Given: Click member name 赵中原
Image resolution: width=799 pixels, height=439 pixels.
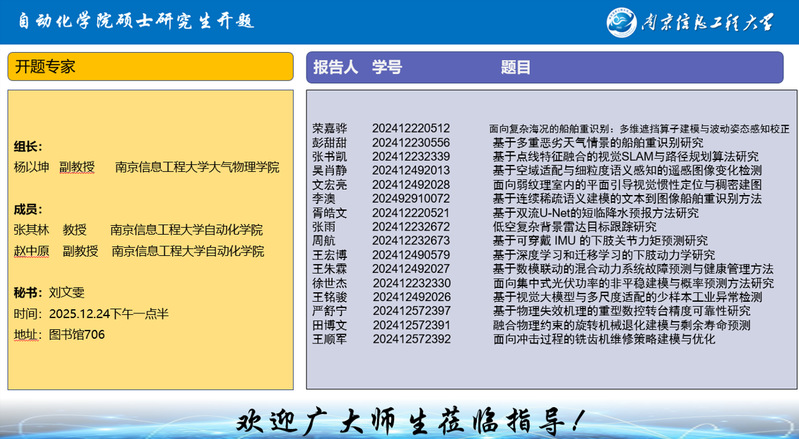Looking at the screenshot, I should 31,251.
